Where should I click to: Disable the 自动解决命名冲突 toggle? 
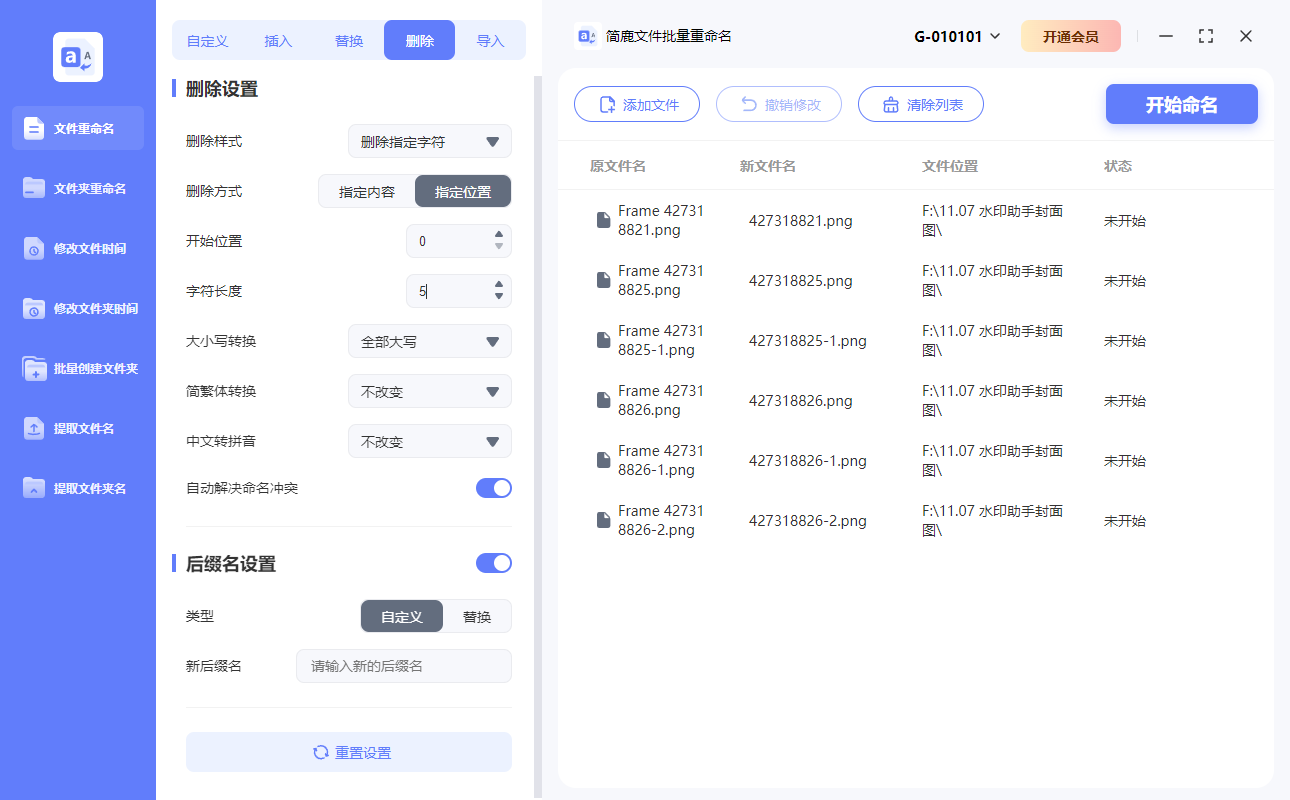pos(493,487)
